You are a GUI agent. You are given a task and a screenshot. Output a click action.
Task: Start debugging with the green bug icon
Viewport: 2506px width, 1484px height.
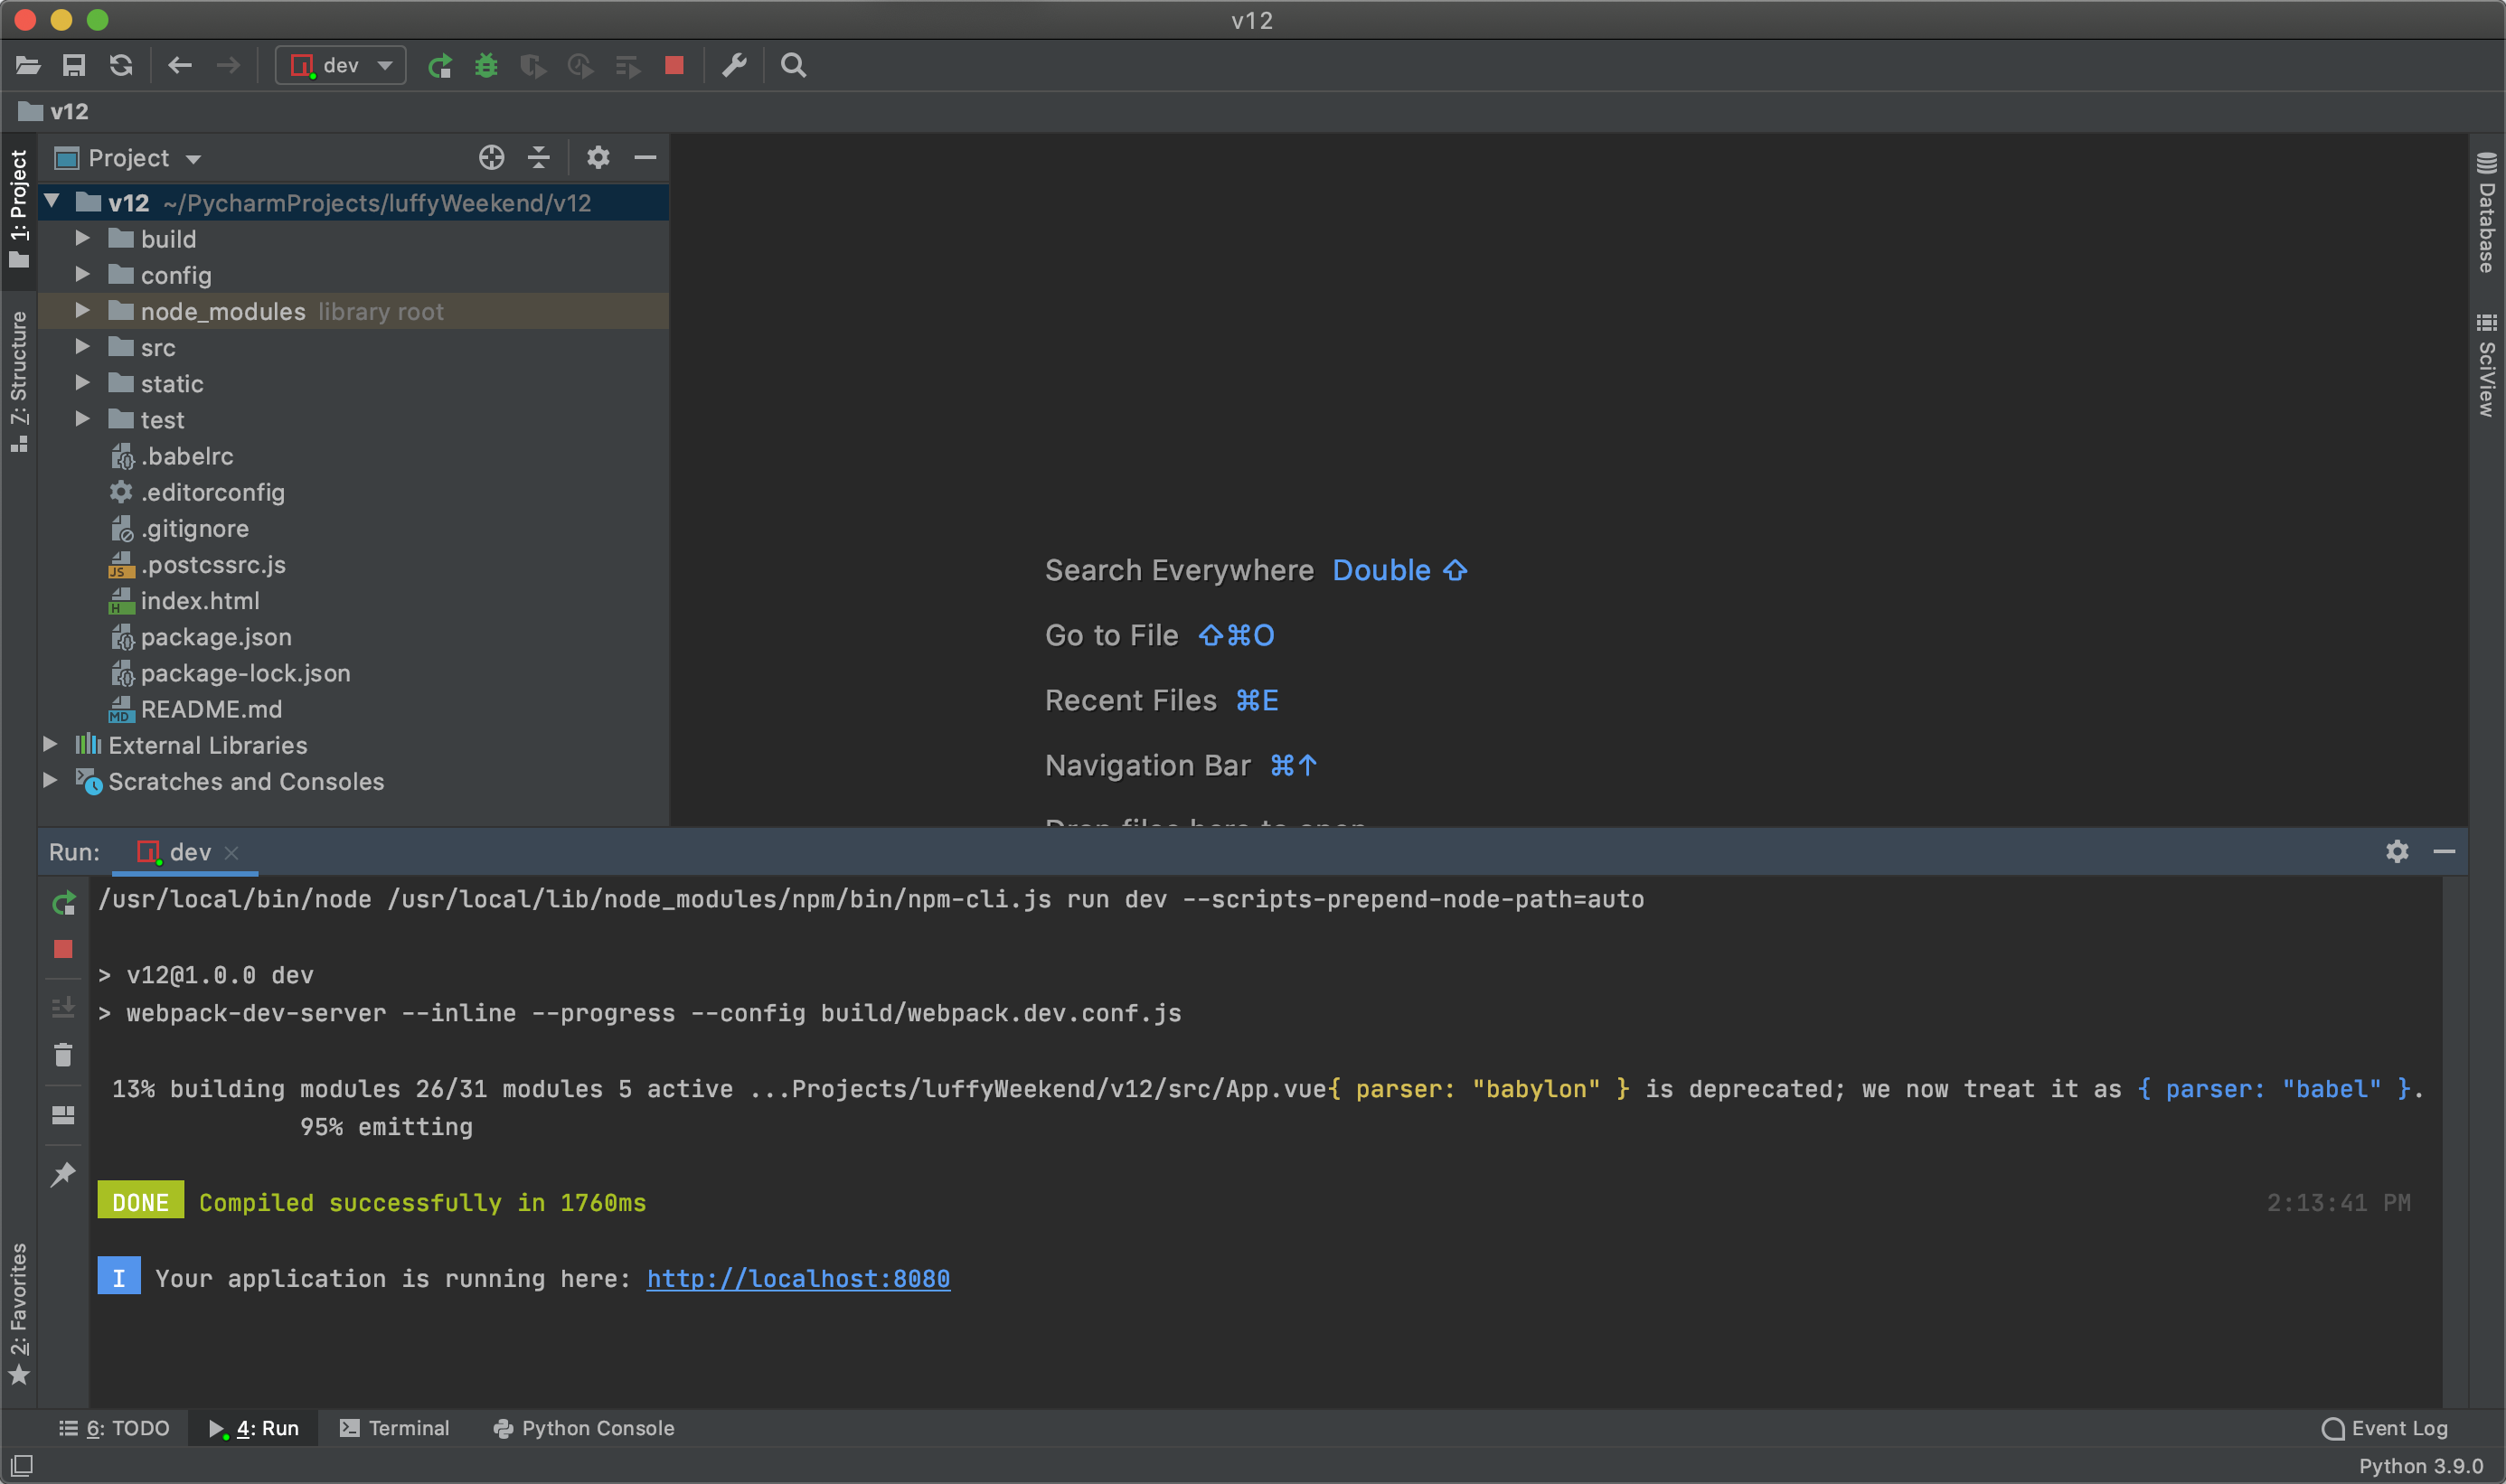(486, 65)
